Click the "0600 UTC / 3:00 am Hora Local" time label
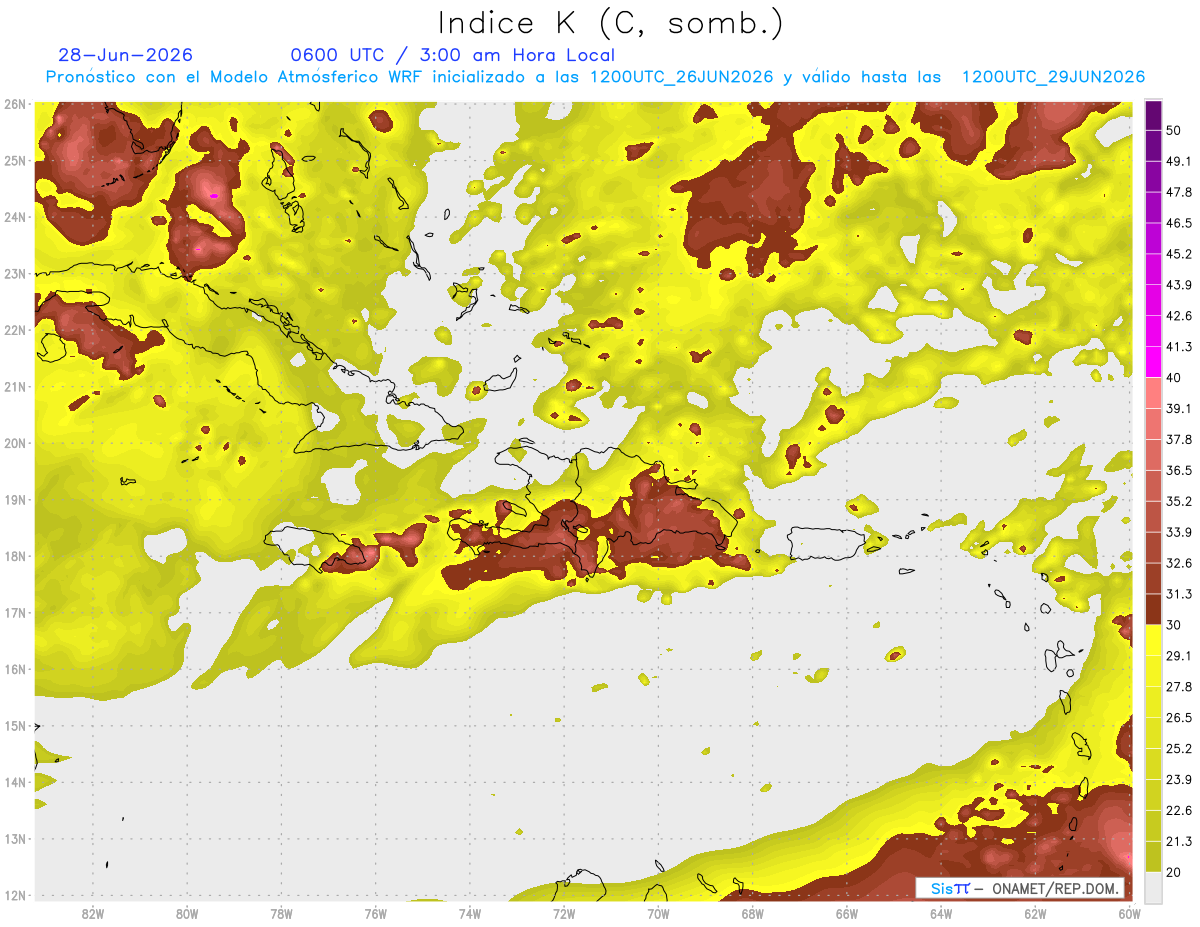1200x927 pixels. click(x=452, y=55)
